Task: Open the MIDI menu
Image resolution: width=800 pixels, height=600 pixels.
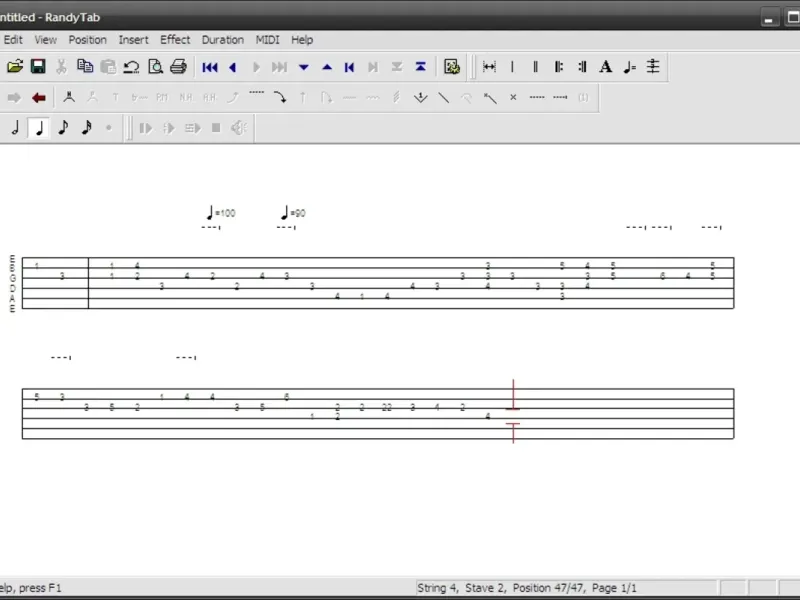Action: point(267,40)
